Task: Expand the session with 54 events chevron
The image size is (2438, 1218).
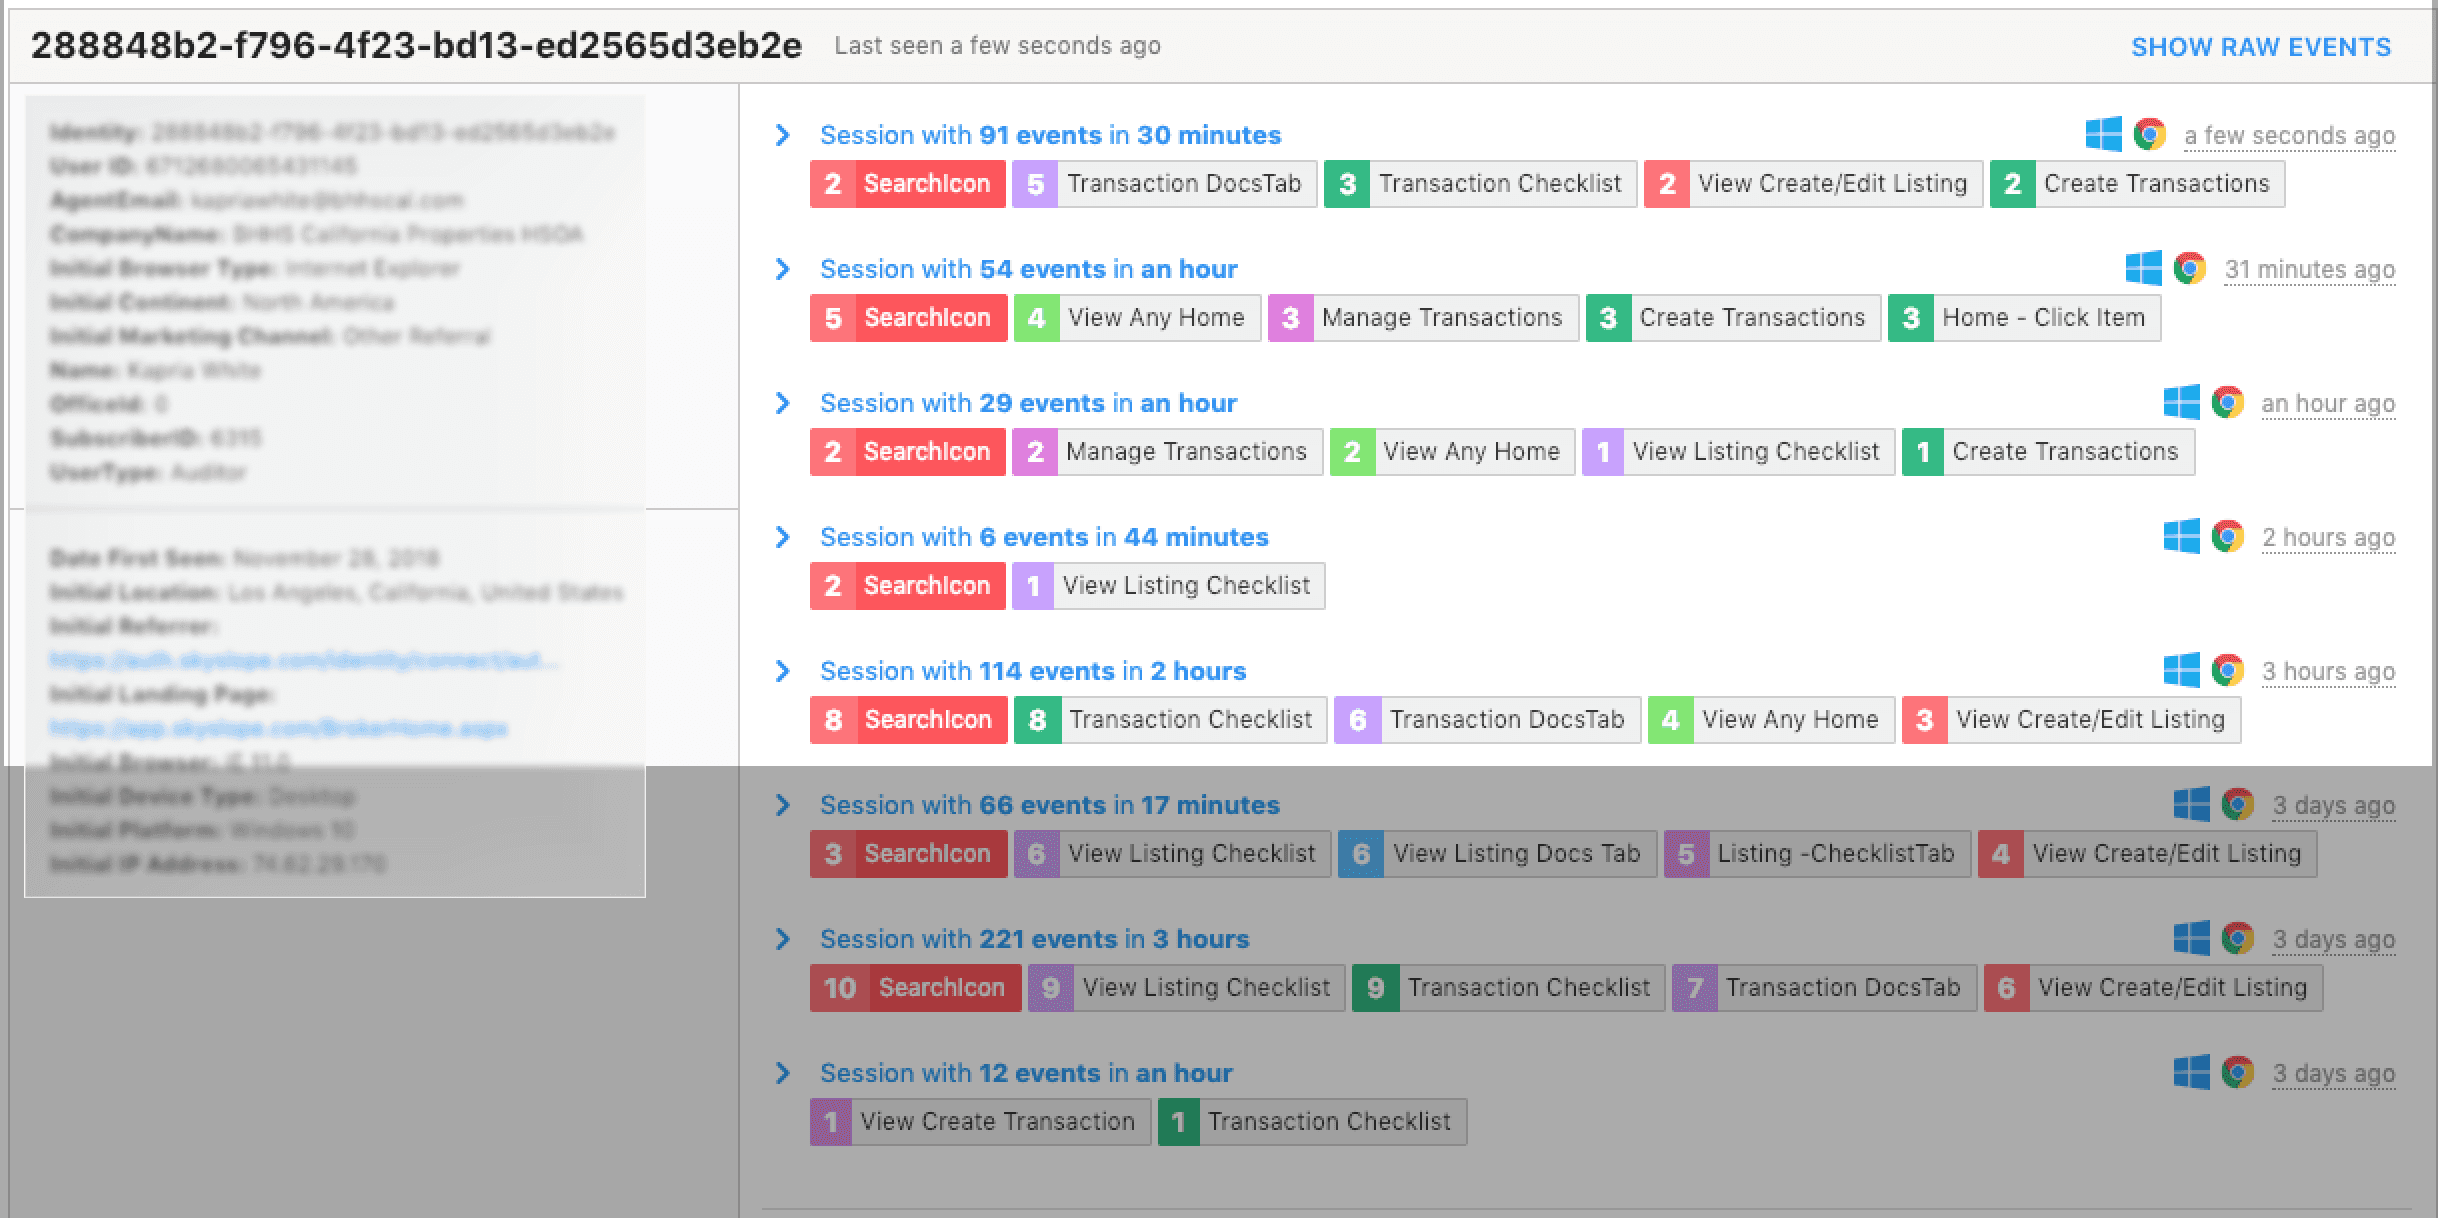Action: (783, 269)
